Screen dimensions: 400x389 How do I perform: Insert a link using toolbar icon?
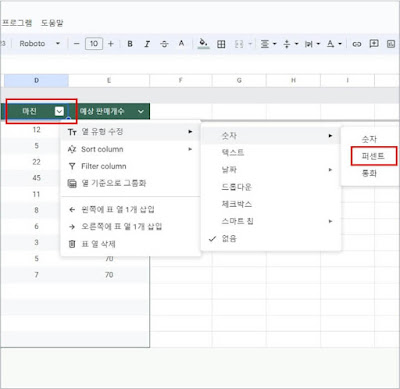pos(357,44)
